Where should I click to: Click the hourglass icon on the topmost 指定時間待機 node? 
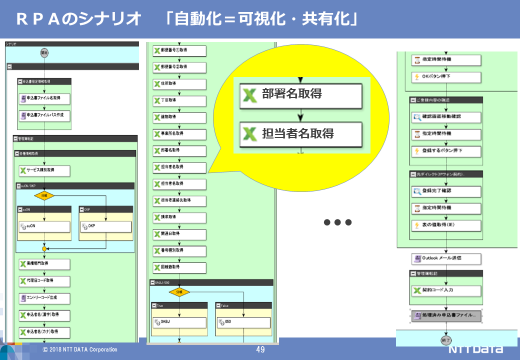[x=417, y=60]
